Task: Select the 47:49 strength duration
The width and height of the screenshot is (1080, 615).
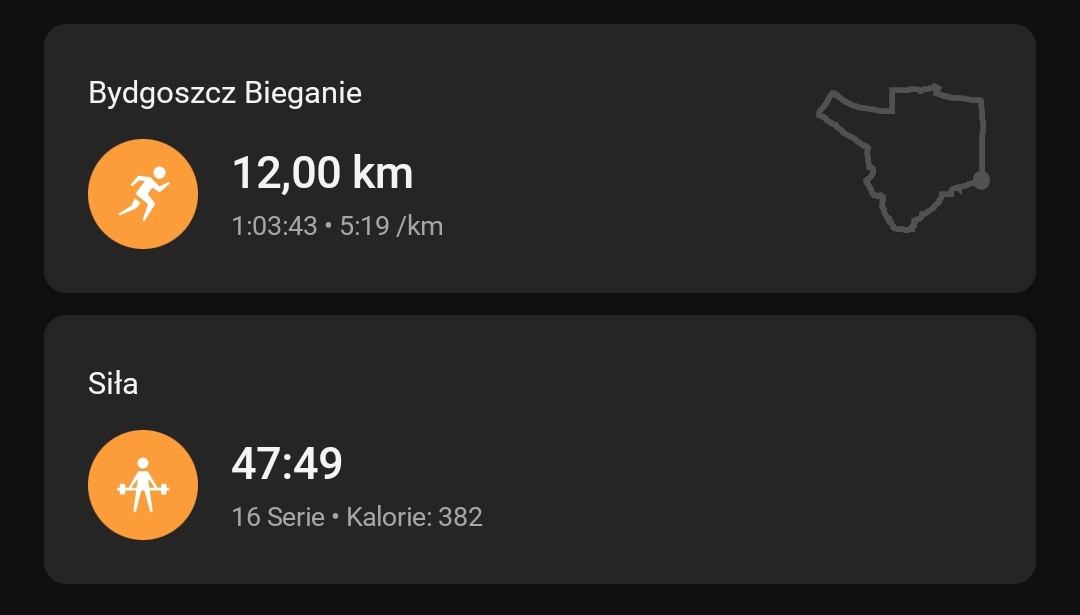Action: (x=287, y=464)
